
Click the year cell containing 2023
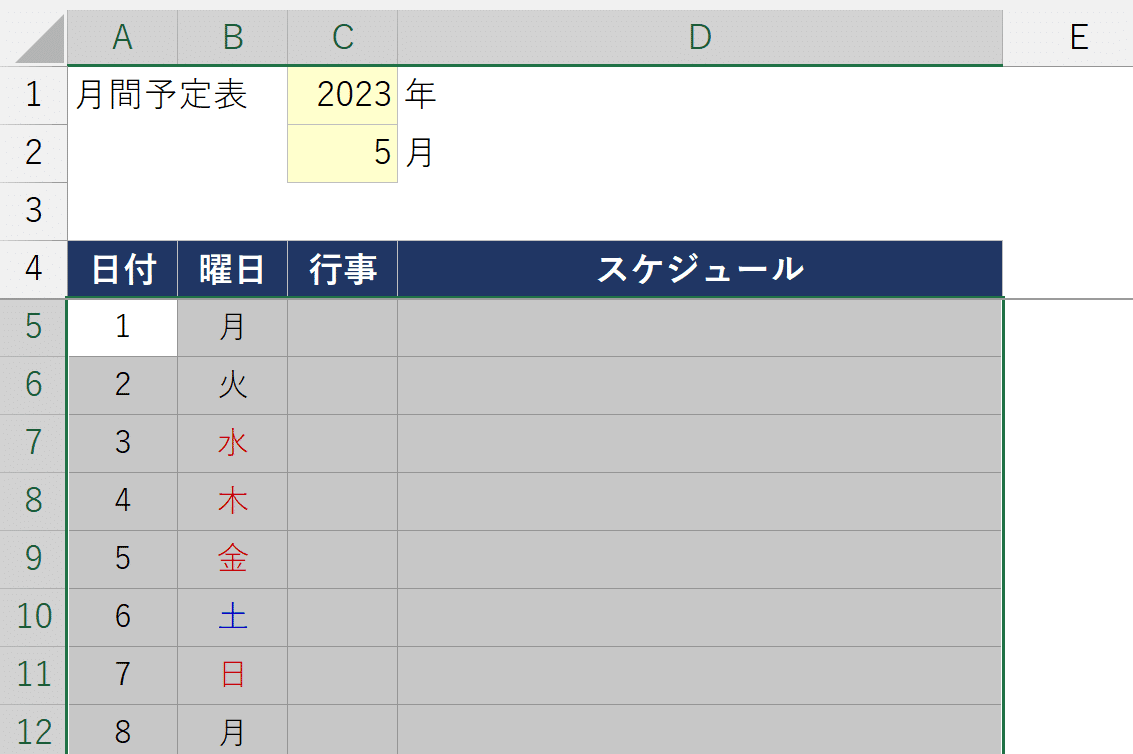point(343,95)
